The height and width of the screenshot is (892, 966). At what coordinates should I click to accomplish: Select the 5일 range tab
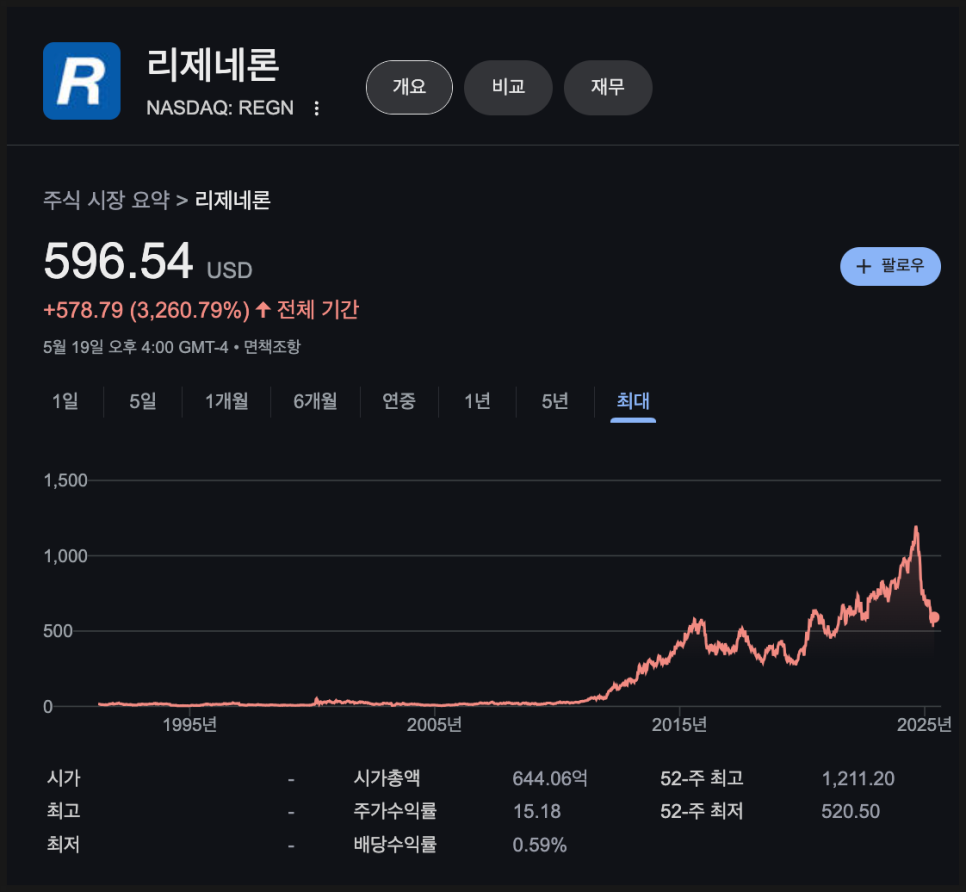coord(143,401)
